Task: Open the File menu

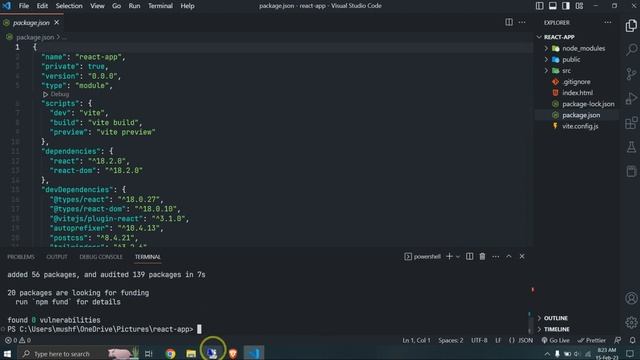Action: (24, 6)
